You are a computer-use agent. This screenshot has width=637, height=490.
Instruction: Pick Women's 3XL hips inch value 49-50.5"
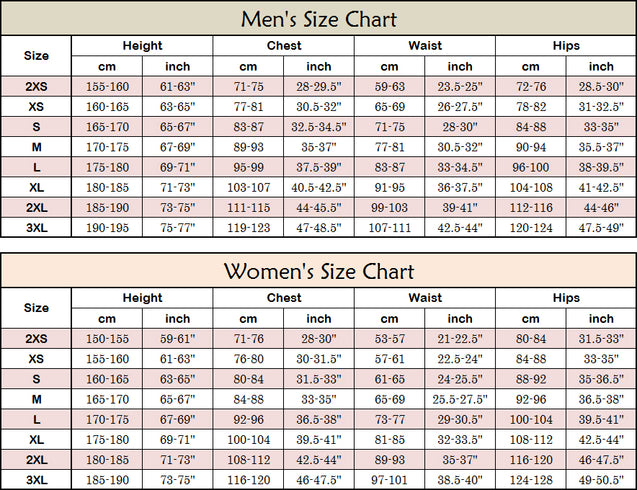tap(601, 480)
